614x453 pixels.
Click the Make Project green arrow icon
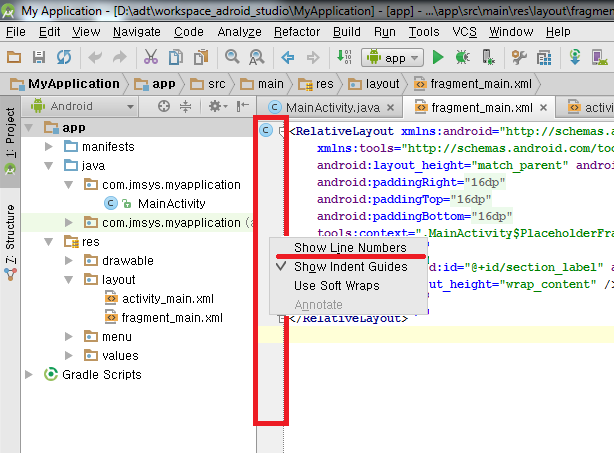click(x=344, y=57)
